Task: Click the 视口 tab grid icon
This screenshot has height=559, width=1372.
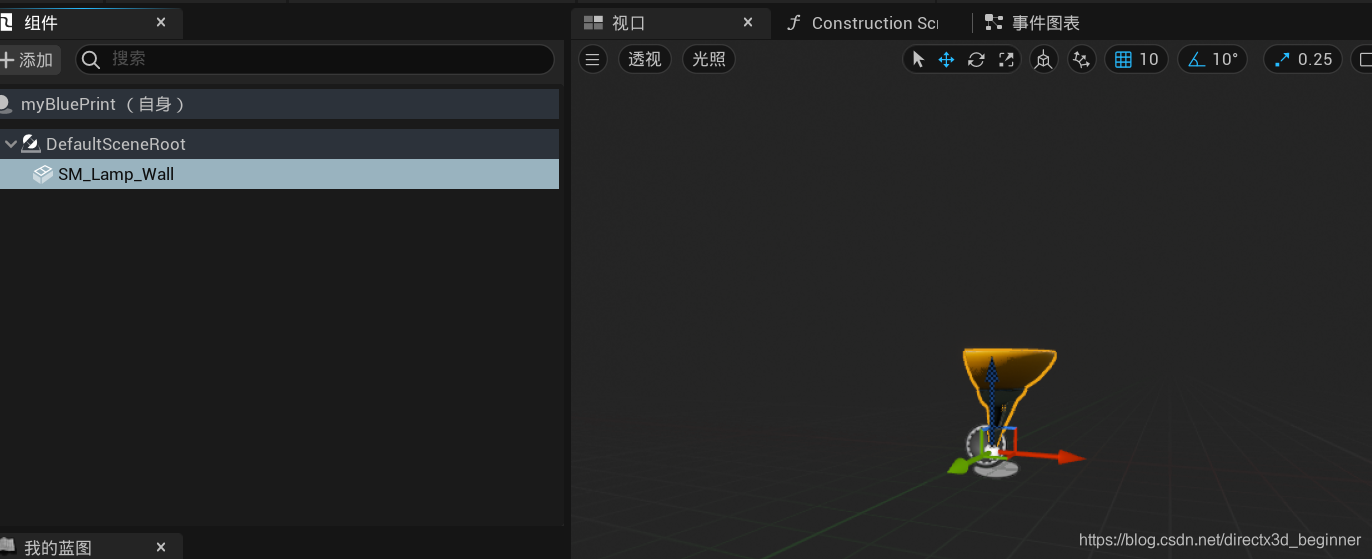Action: (x=594, y=23)
